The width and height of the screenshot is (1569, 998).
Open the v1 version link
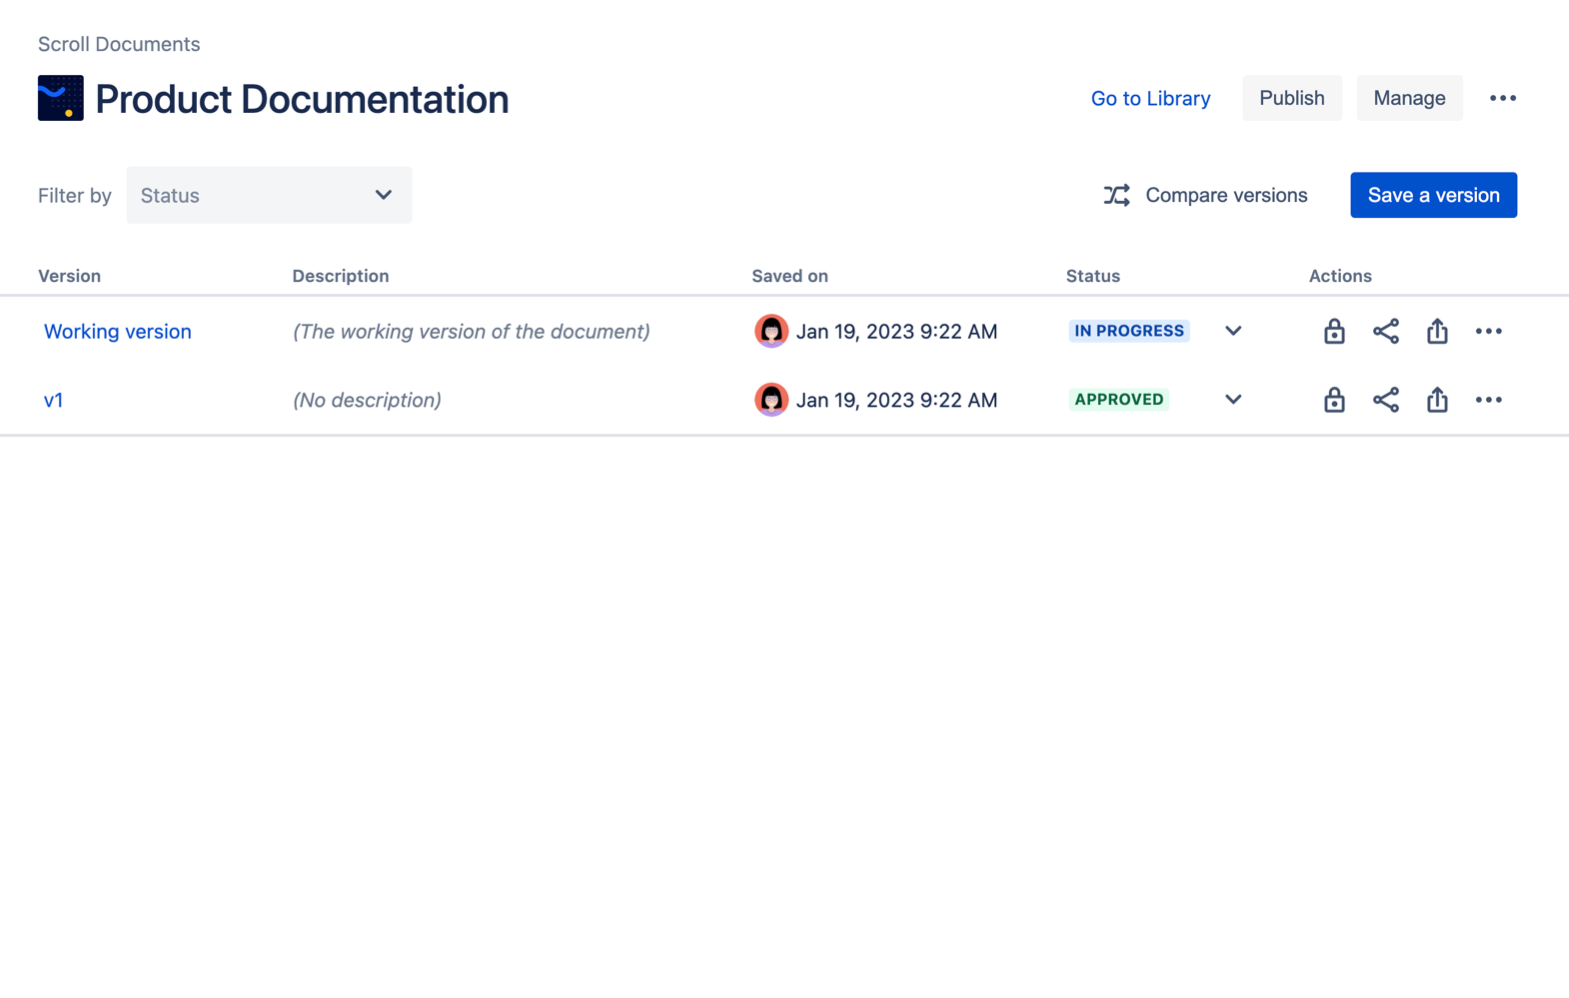[53, 400]
